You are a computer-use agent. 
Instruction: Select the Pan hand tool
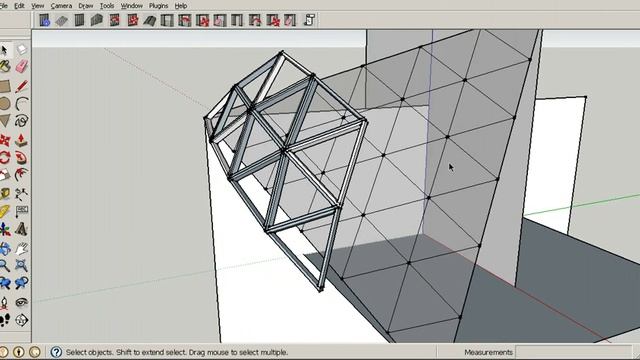[x=21, y=248]
